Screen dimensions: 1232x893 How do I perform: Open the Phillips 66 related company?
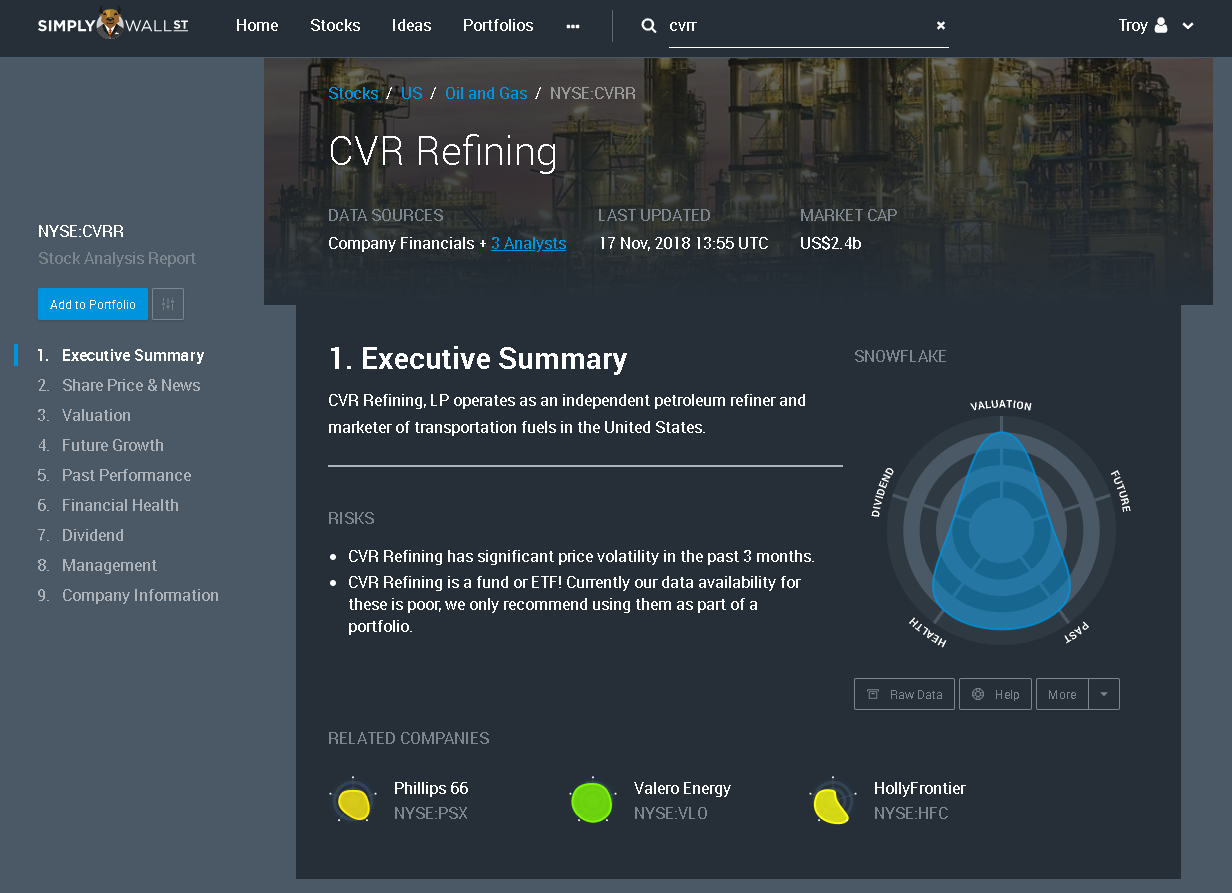click(x=431, y=788)
